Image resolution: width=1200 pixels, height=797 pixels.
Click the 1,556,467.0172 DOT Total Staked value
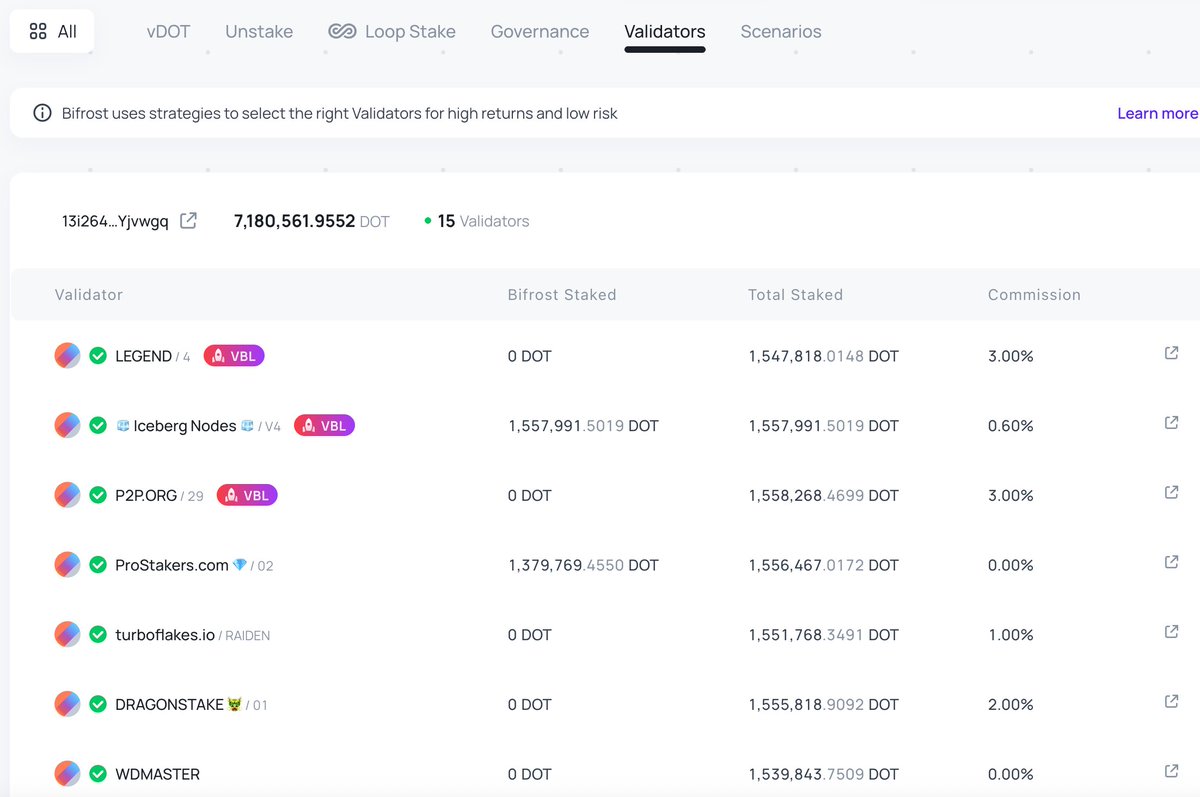[x=823, y=565]
